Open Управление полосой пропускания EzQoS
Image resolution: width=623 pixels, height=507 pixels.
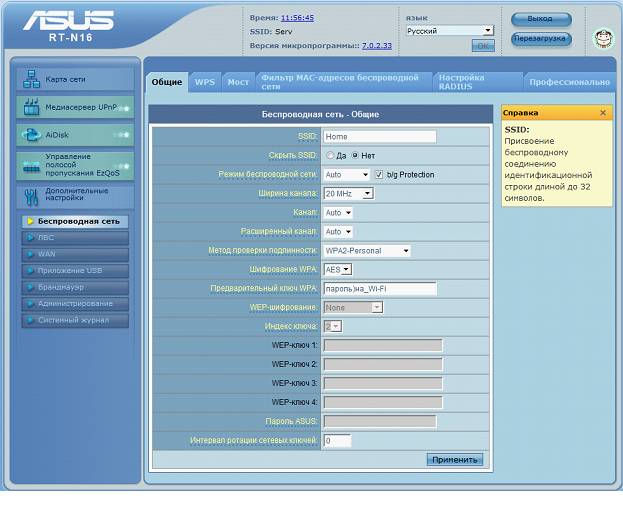(75, 165)
